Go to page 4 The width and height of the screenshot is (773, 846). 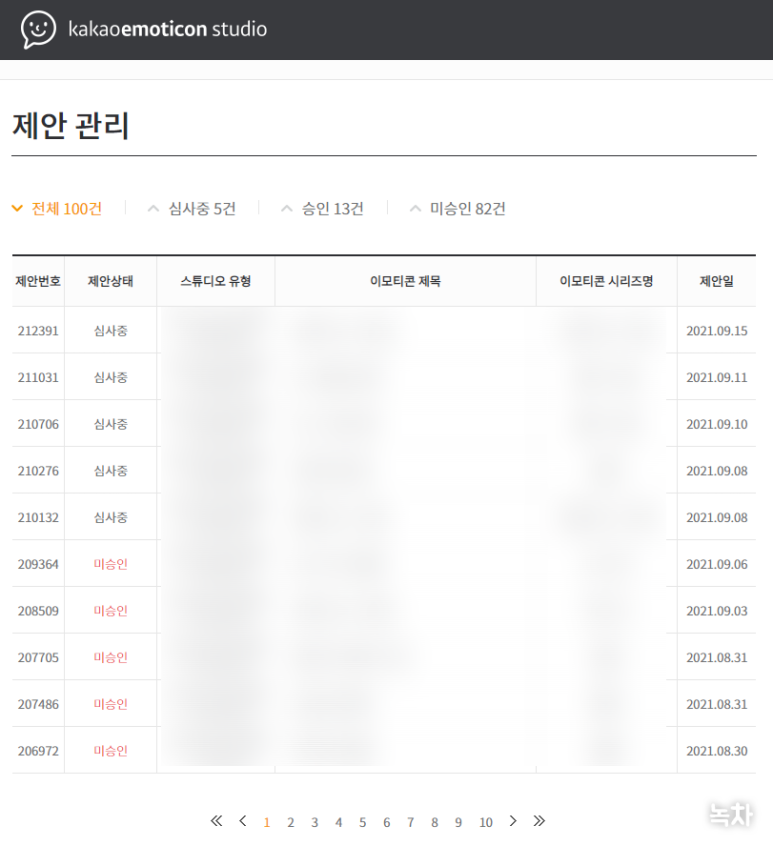339,822
